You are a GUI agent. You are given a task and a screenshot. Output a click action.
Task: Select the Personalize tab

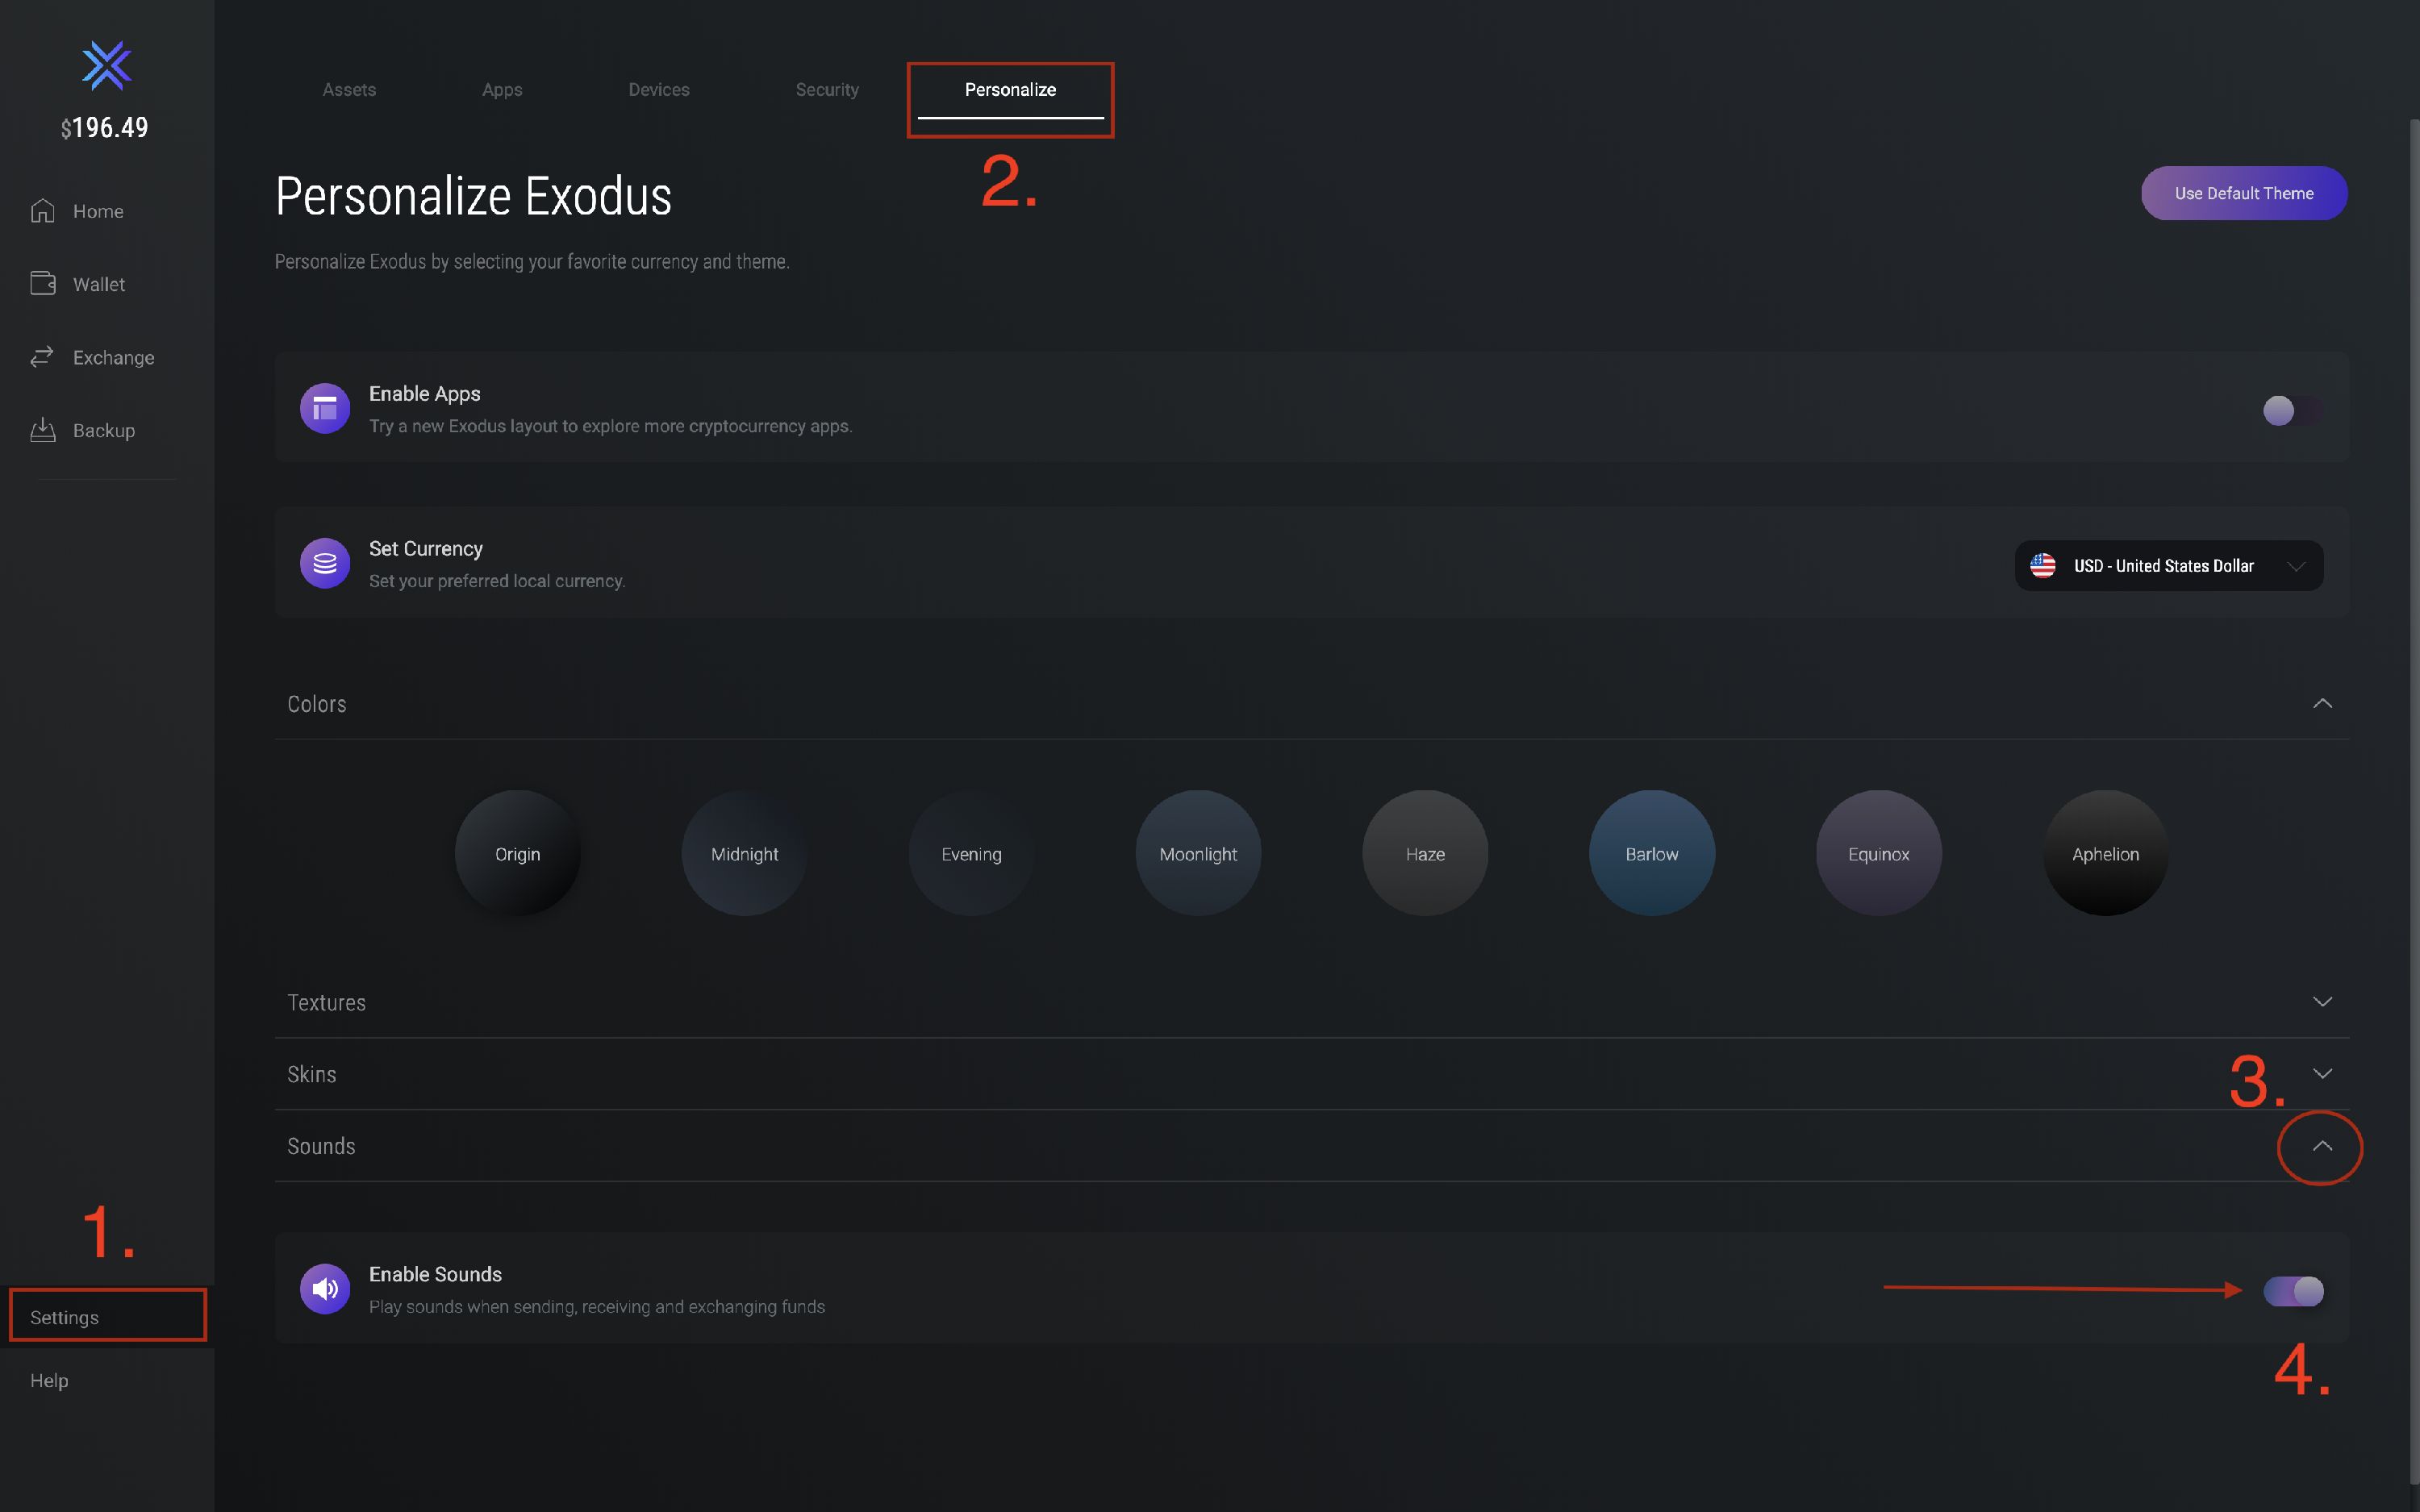[x=1010, y=90]
